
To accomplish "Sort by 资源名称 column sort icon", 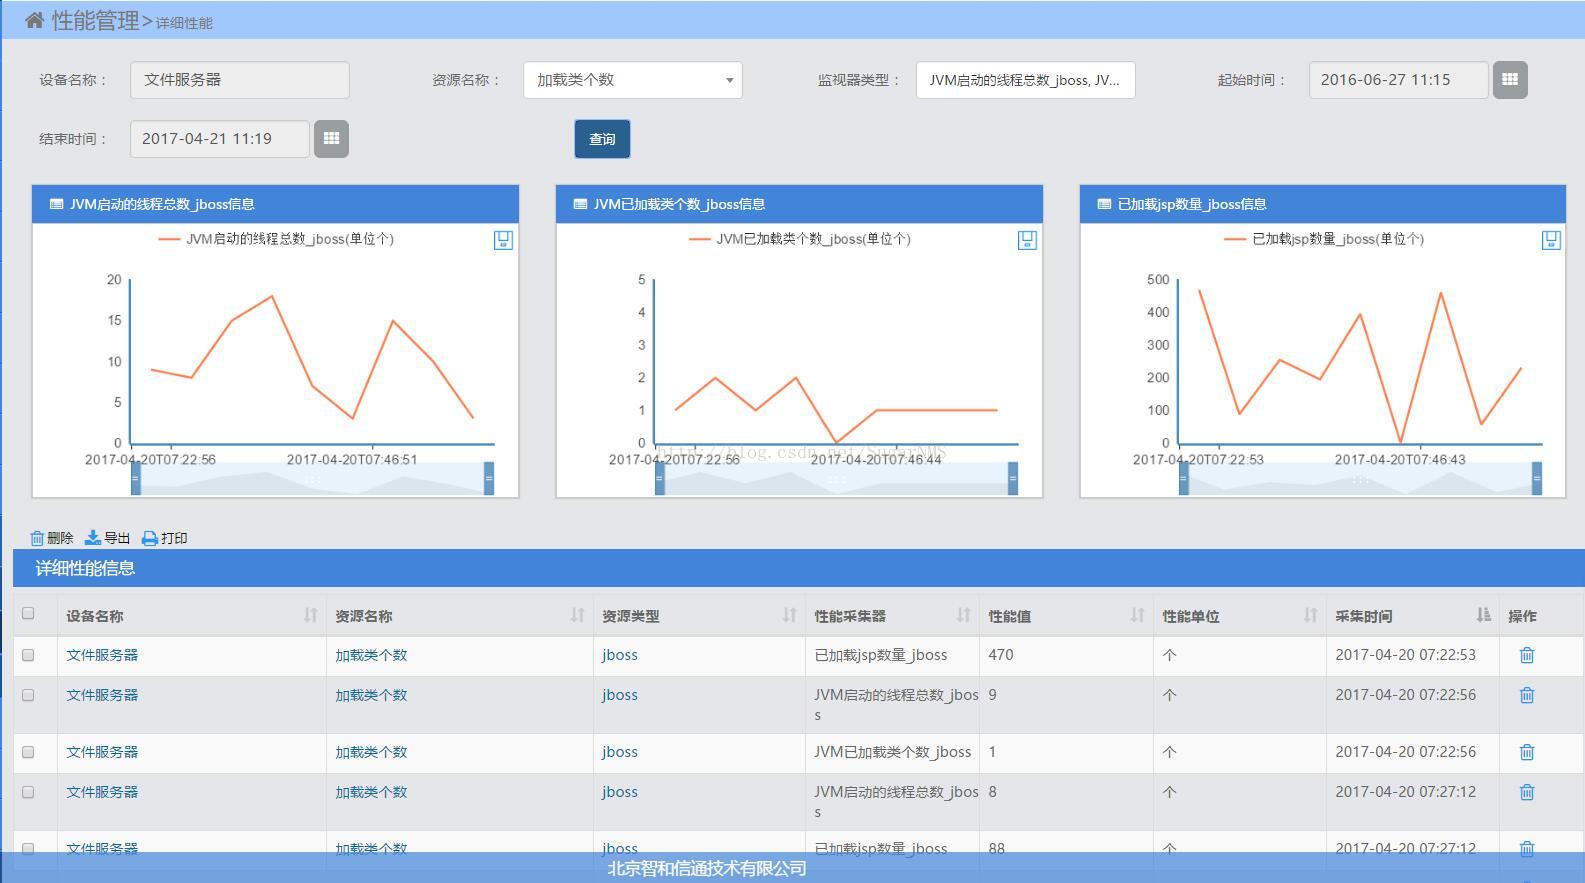I will (x=577, y=615).
